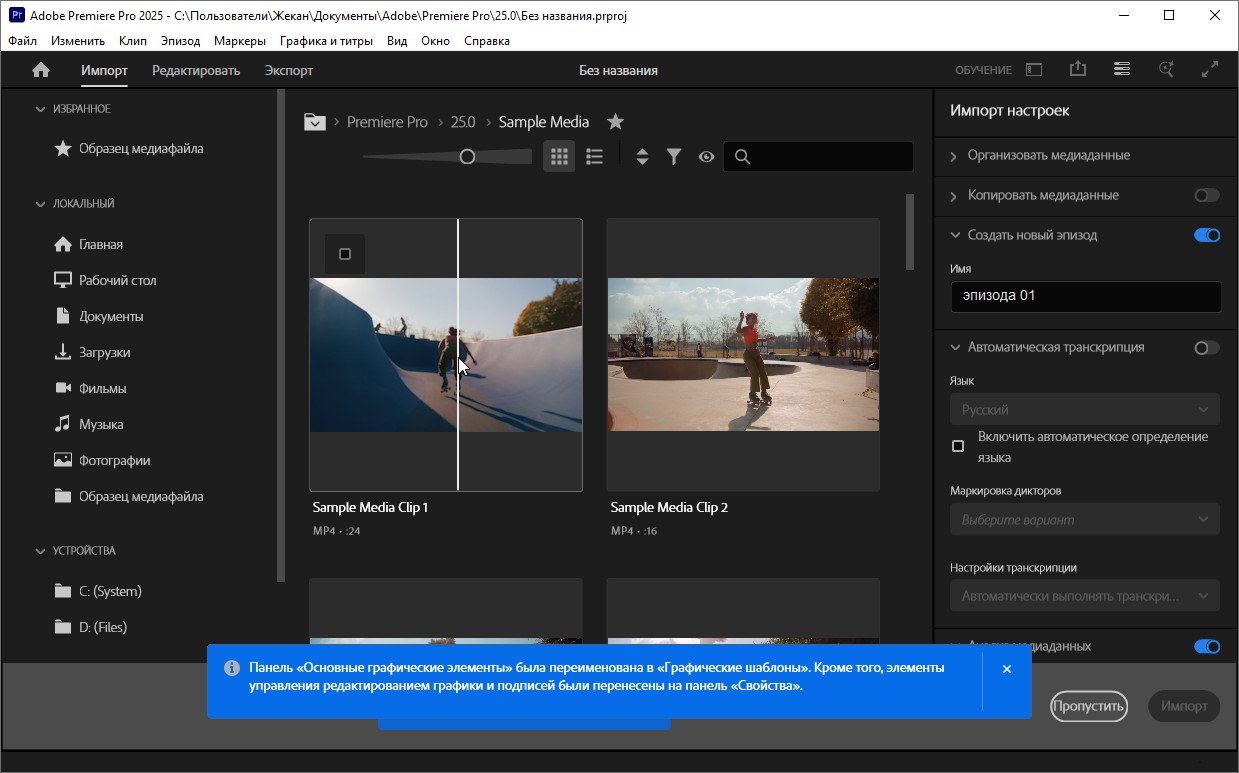1239x773 pixels.
Task: Click the ОБУЧЕНИЕ label
Action: [983, 70]
